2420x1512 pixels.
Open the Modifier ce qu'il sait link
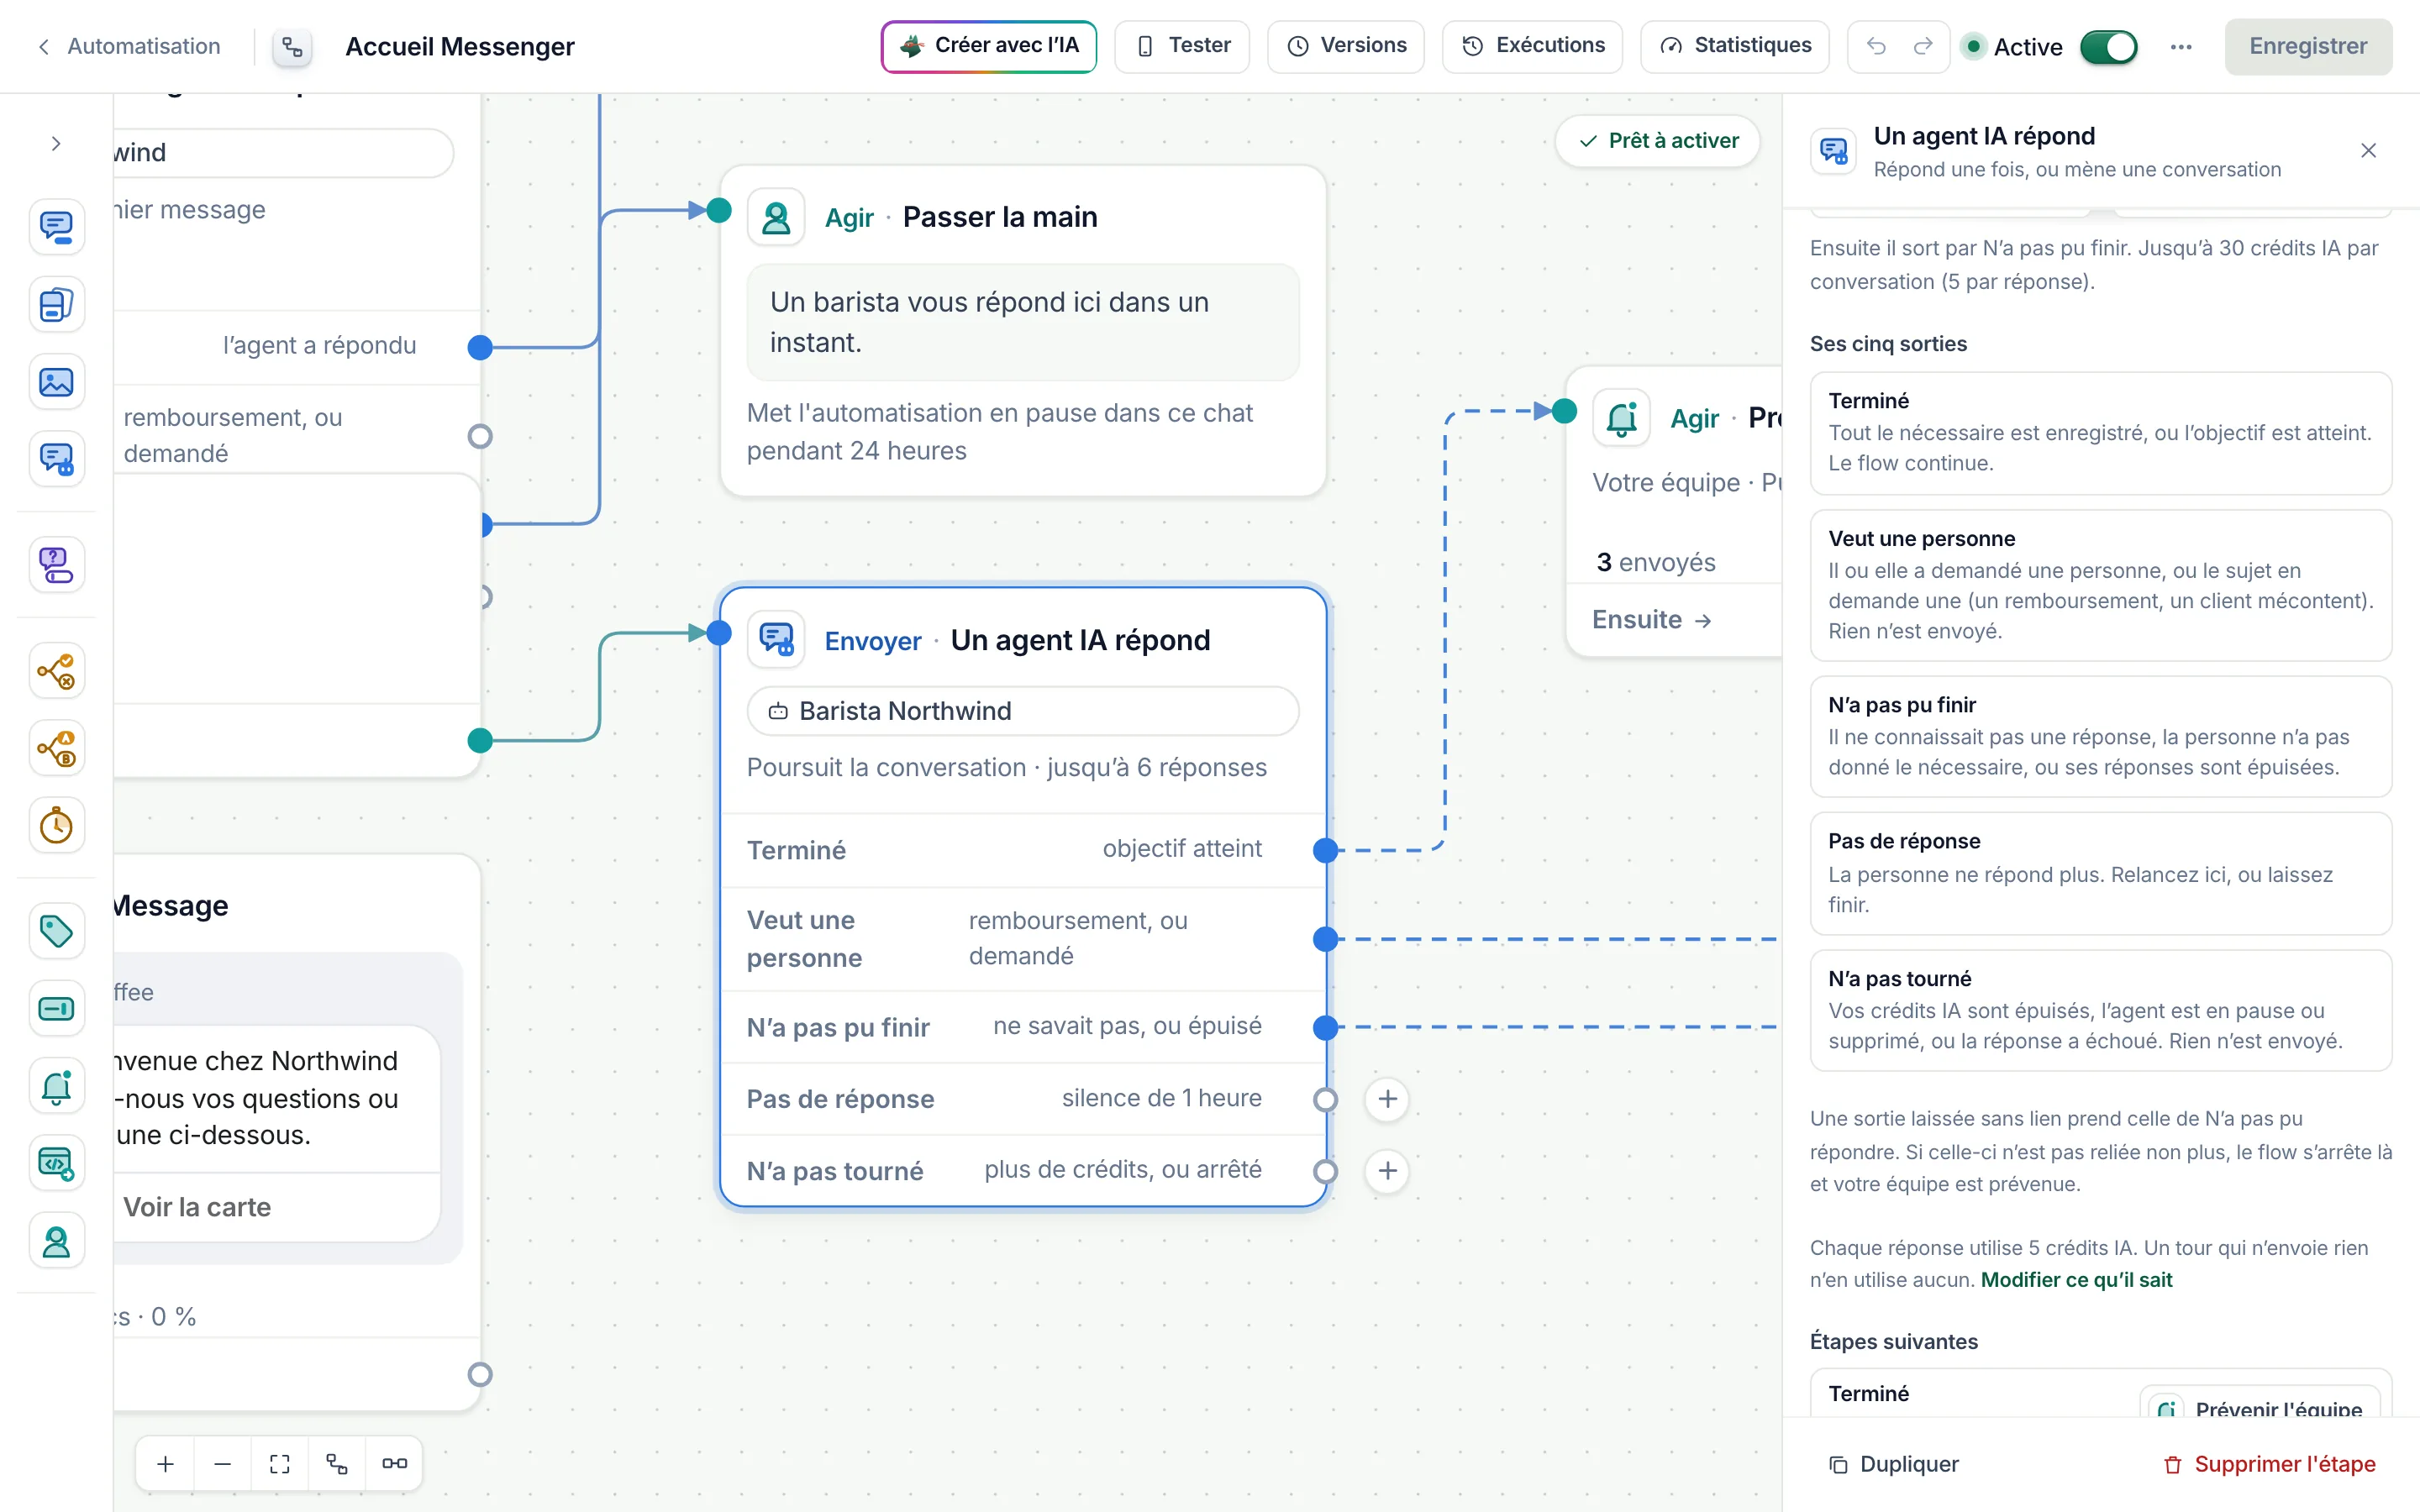point(2076,1280)
